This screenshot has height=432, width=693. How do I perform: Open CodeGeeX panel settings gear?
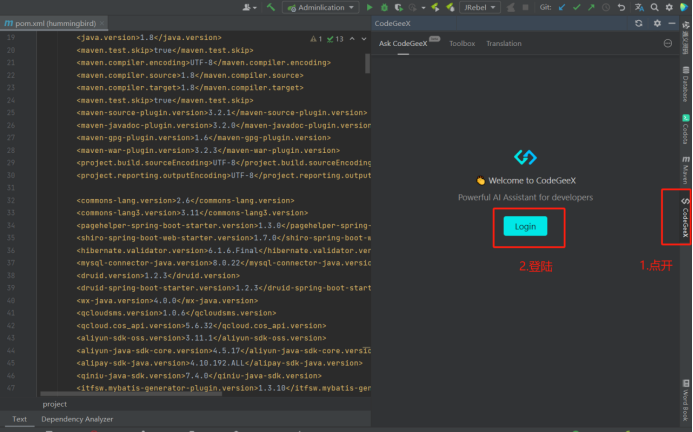coord(657,23)
